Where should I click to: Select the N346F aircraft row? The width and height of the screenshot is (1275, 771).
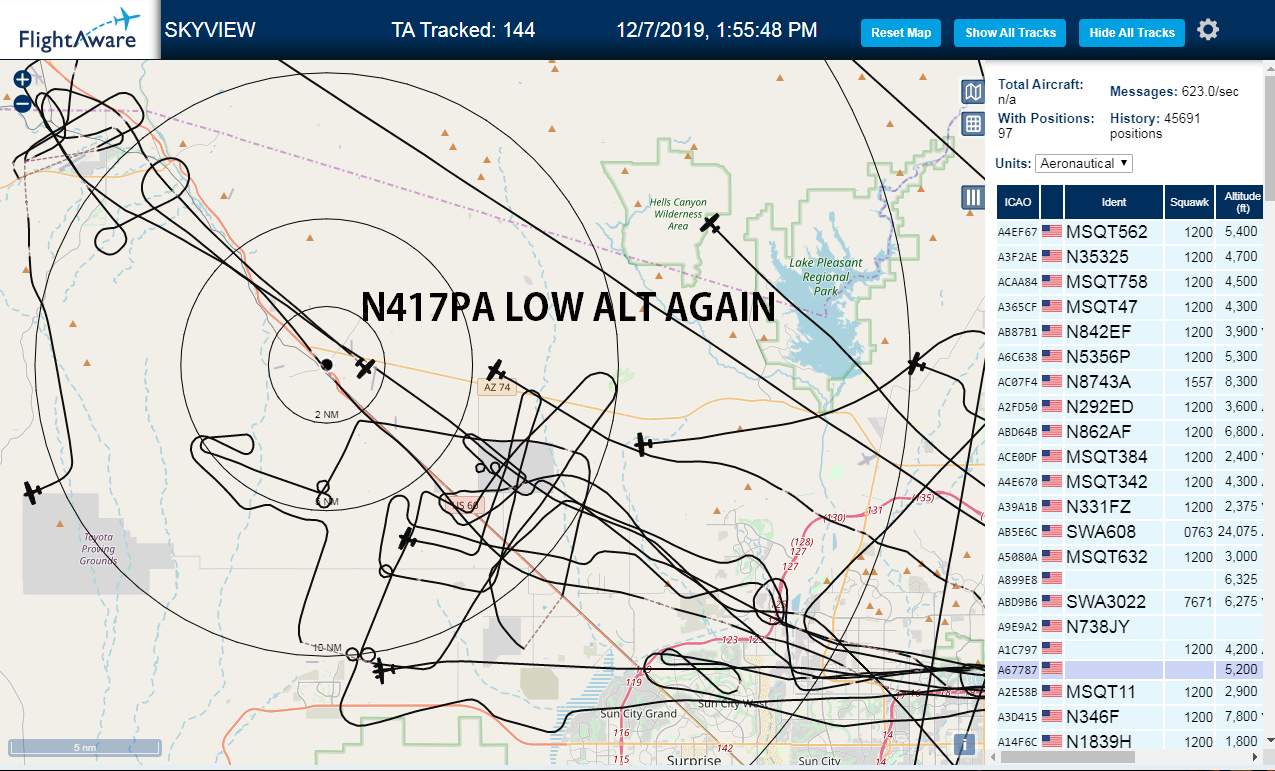point(1130,717)
